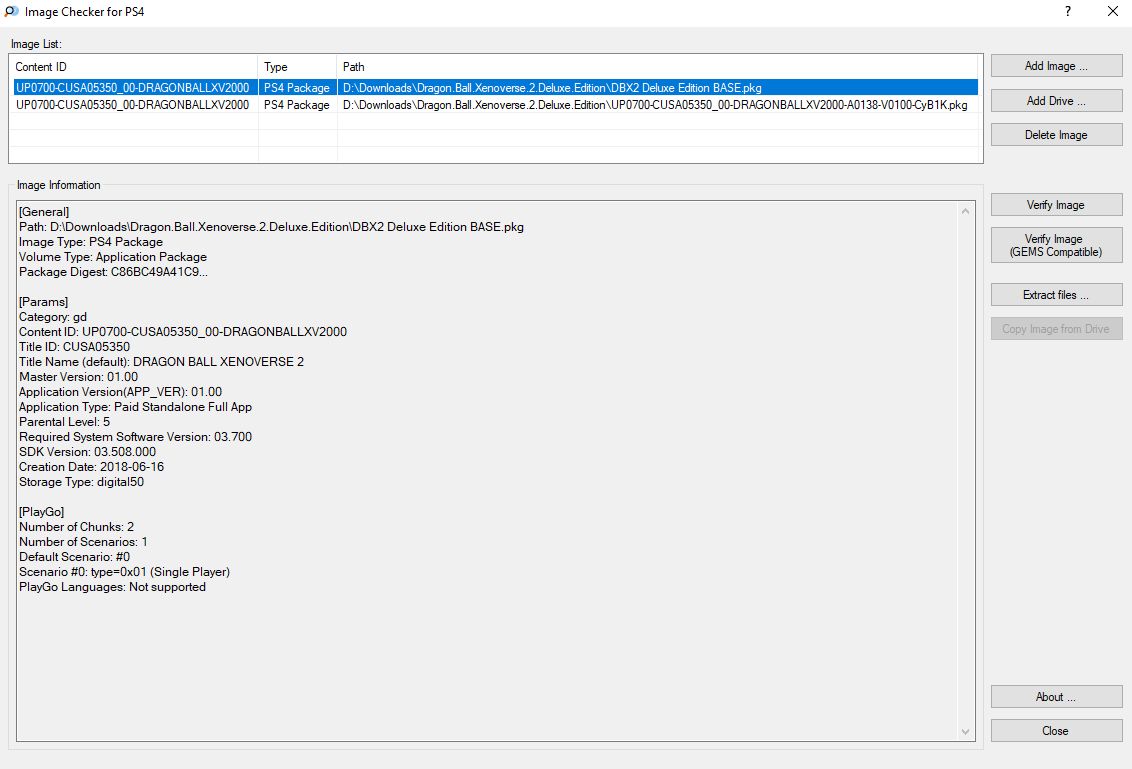This screenshot has width=1132, height=769.
Task: Click Number of Chunks: 2 line
Action: coord(77,527)
